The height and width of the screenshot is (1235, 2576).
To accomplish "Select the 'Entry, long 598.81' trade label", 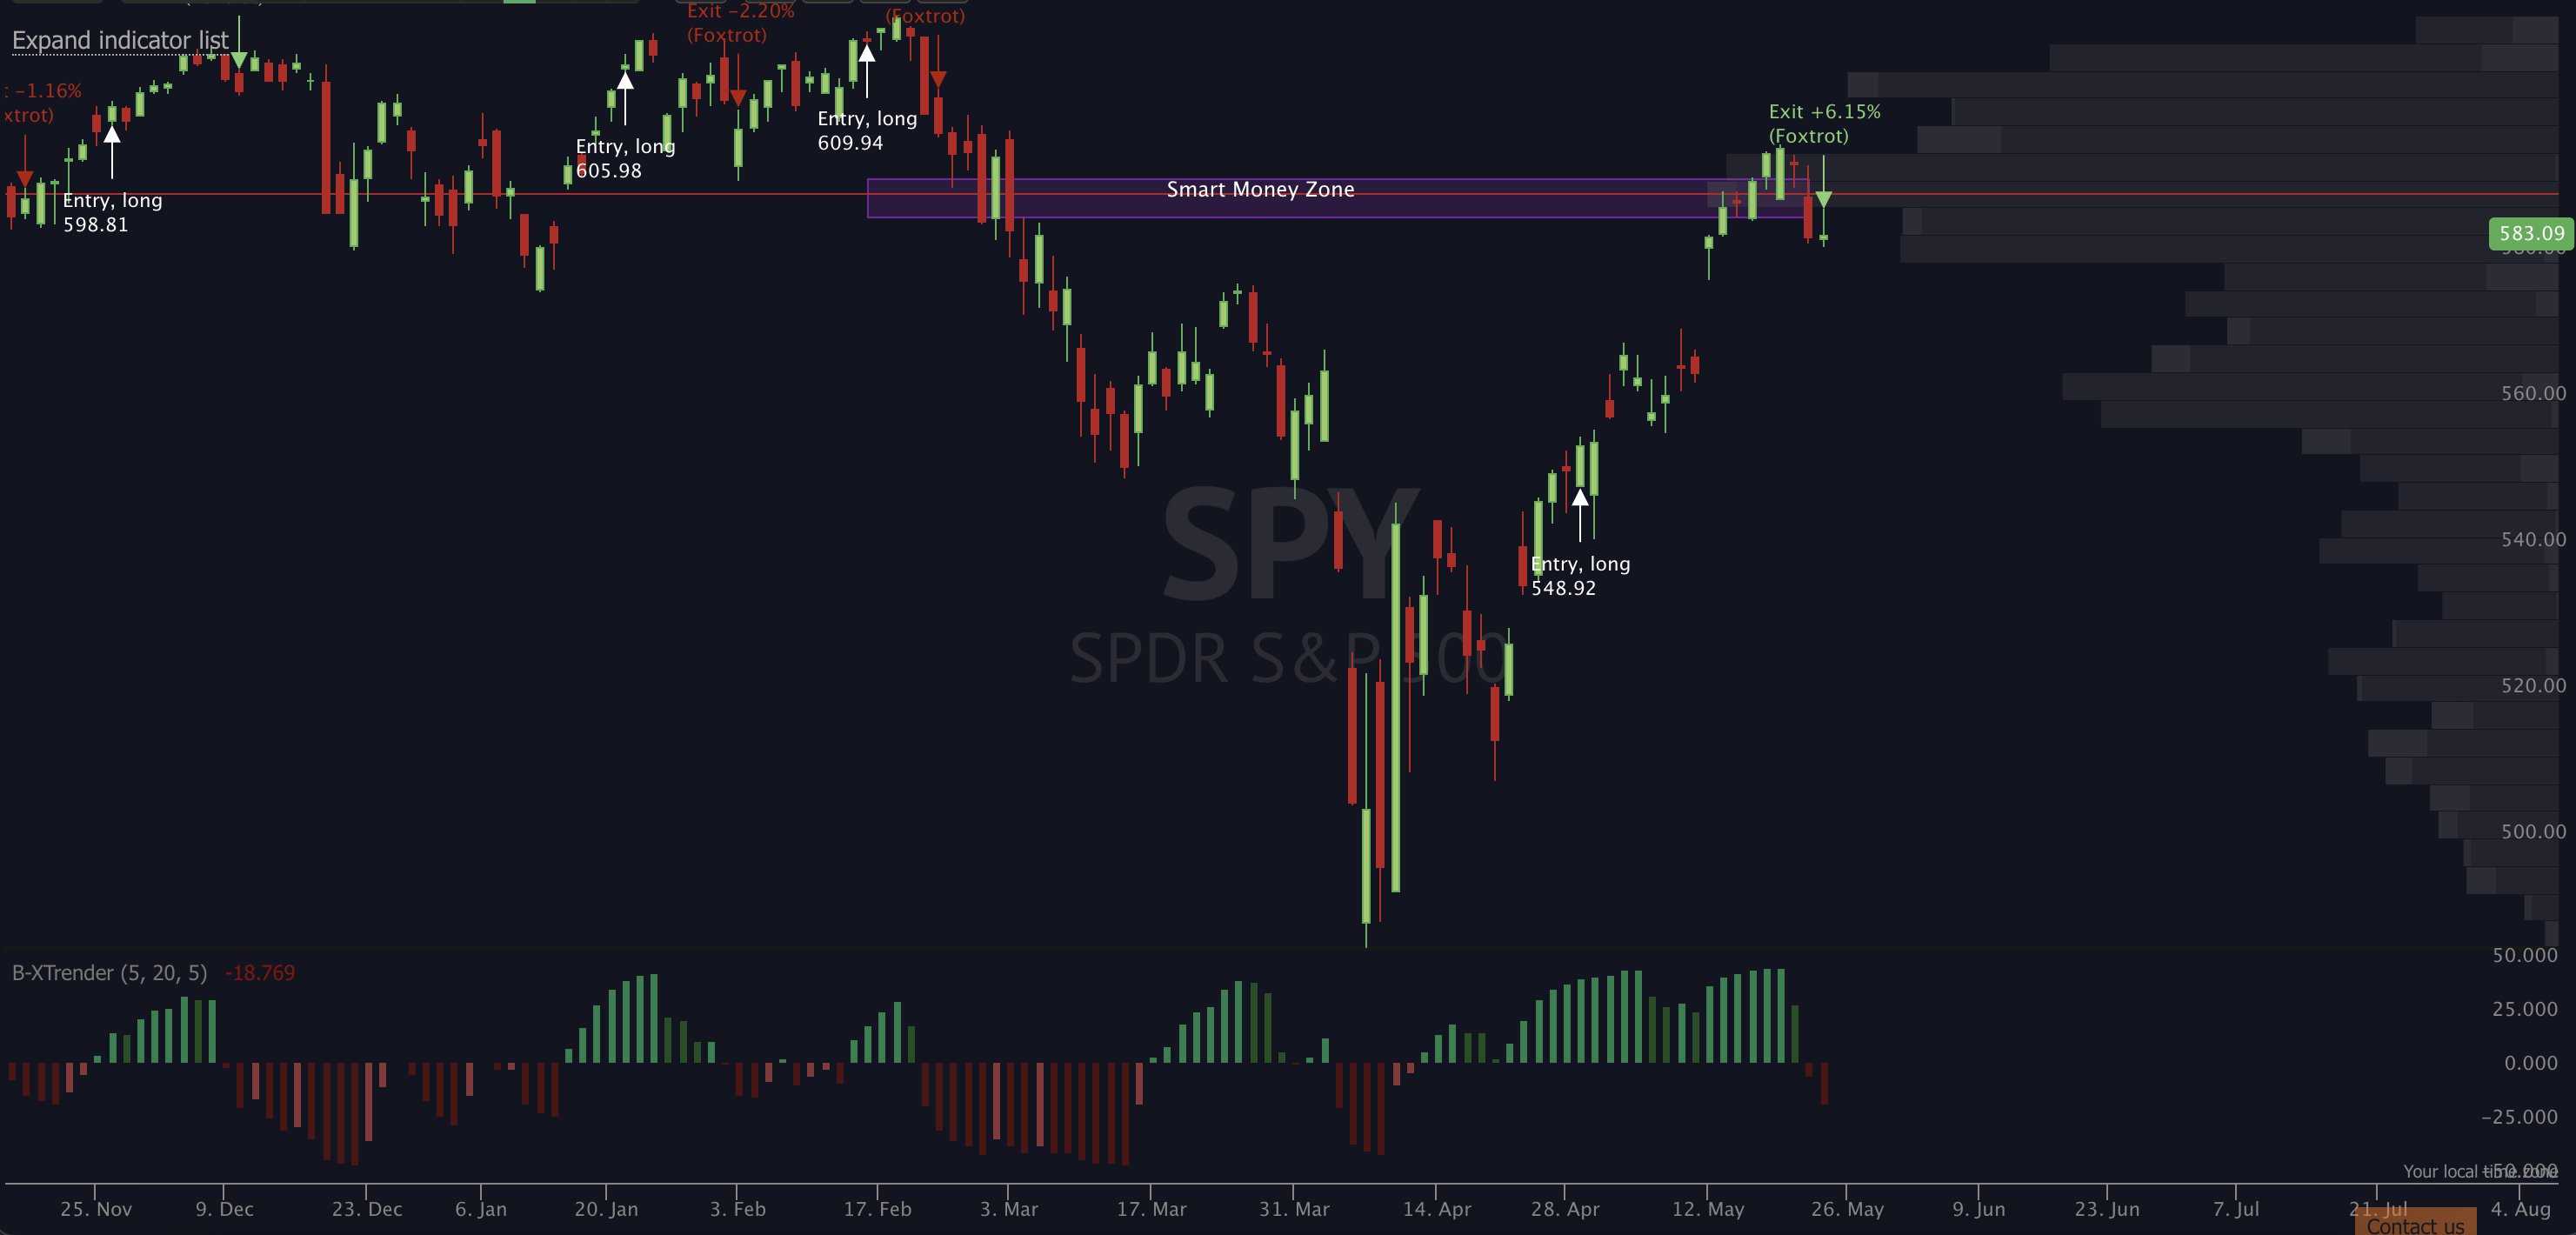I will [112, 212].
